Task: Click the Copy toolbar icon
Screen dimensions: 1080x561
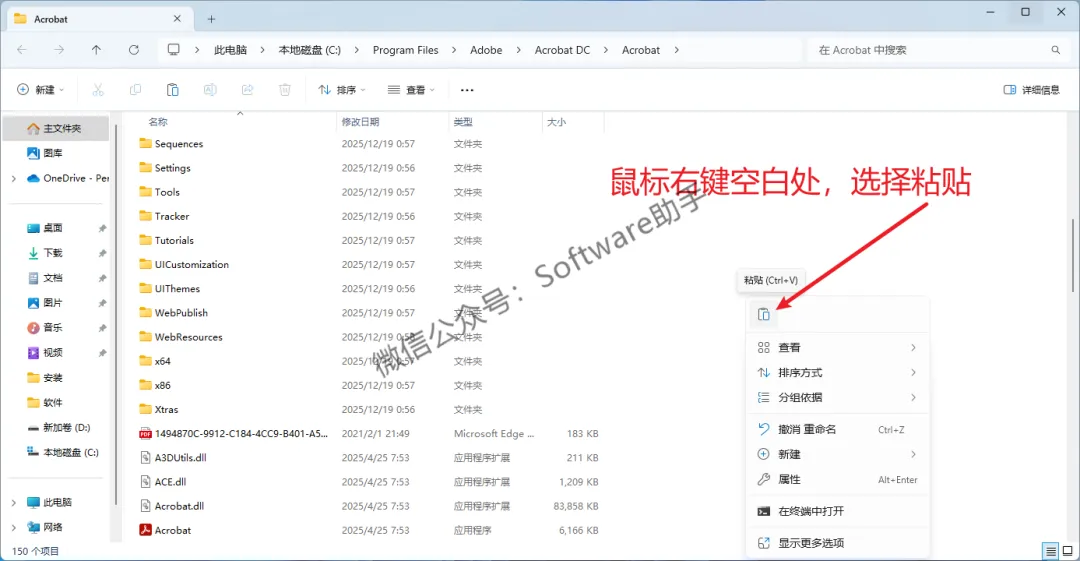Action: click(135, 90)
